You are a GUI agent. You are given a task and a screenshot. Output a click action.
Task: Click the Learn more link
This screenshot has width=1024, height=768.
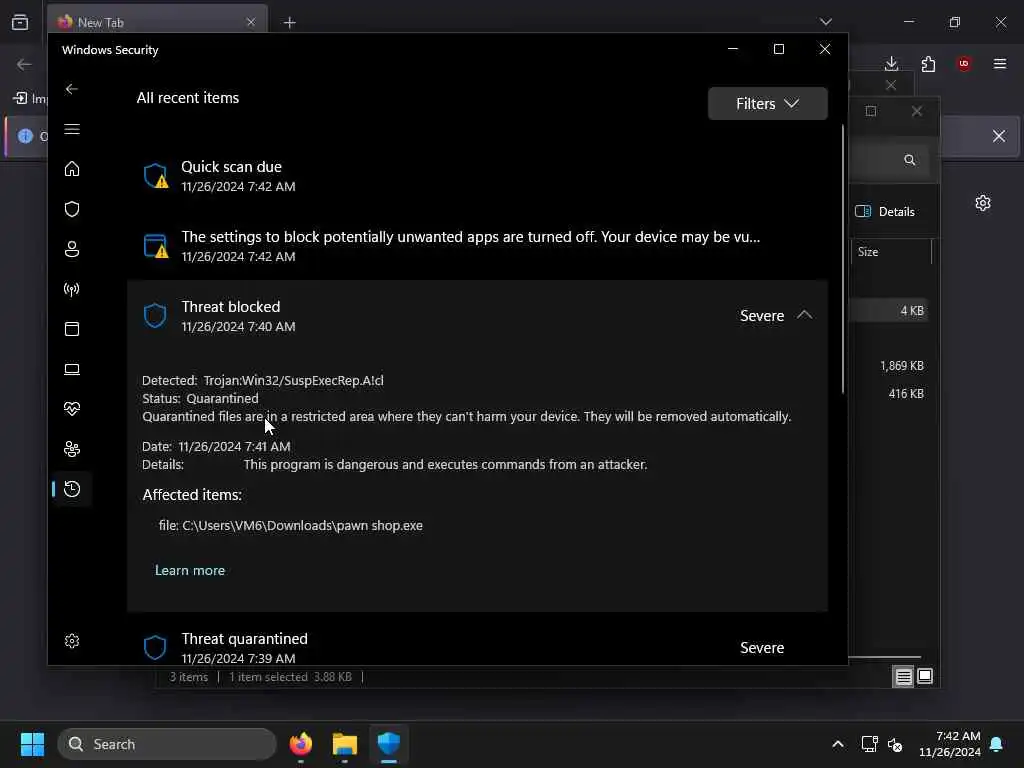click(189, 570)
